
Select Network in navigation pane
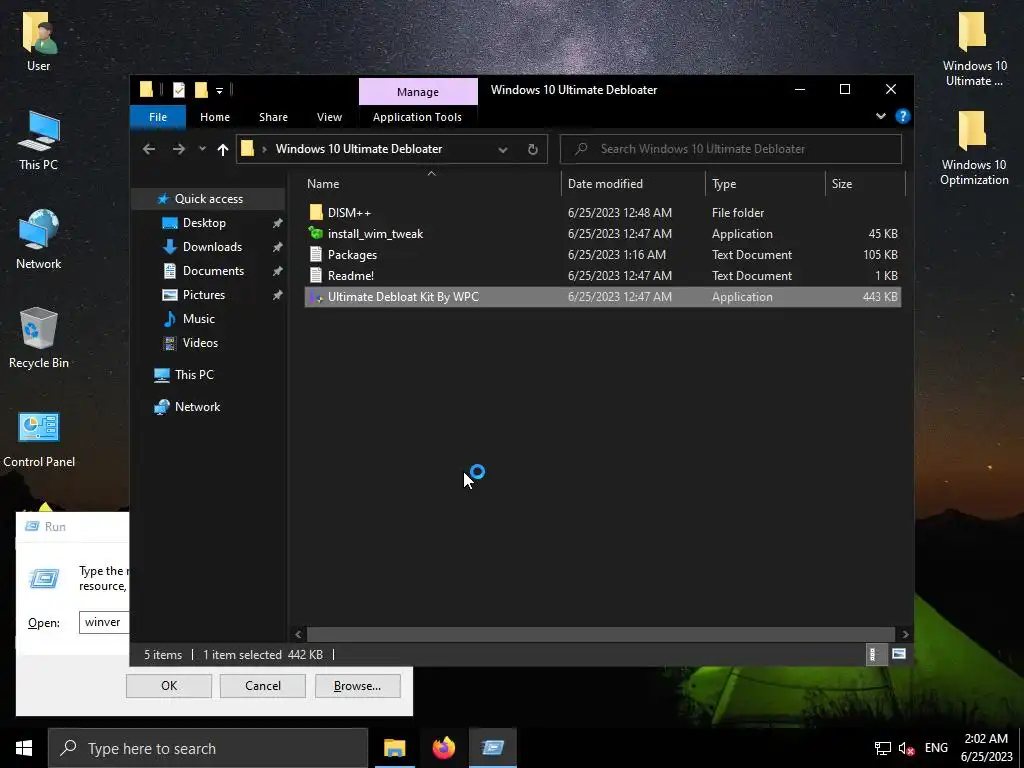pos(197,407)
